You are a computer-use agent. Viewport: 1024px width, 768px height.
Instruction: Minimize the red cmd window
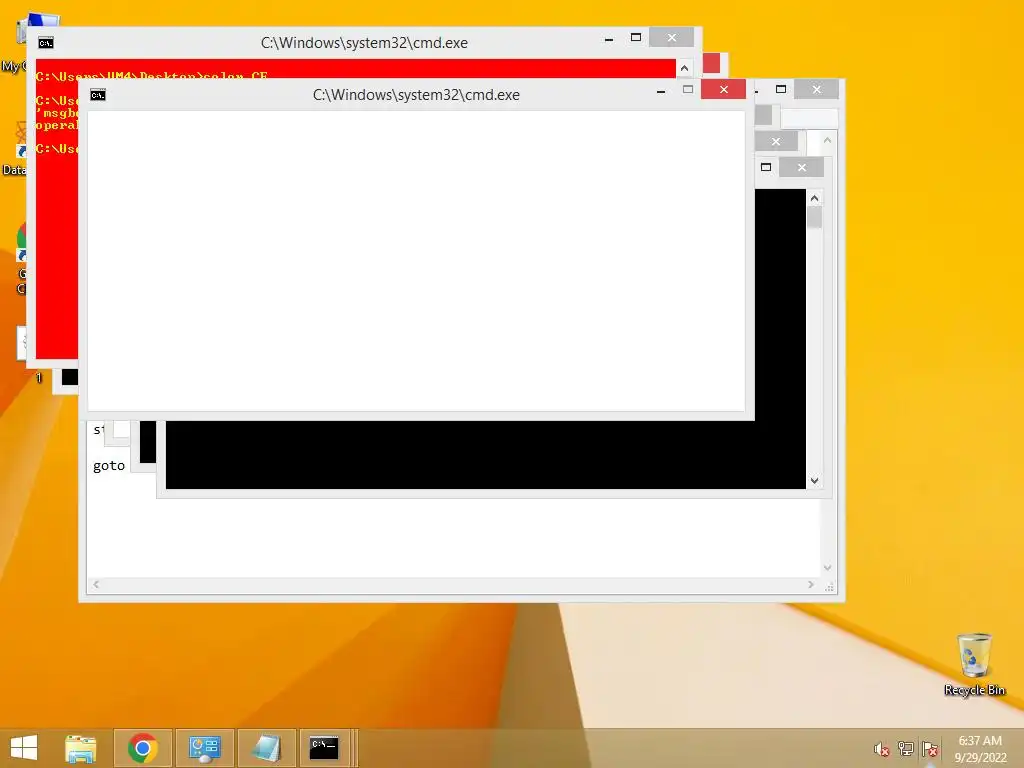point(609,39)
